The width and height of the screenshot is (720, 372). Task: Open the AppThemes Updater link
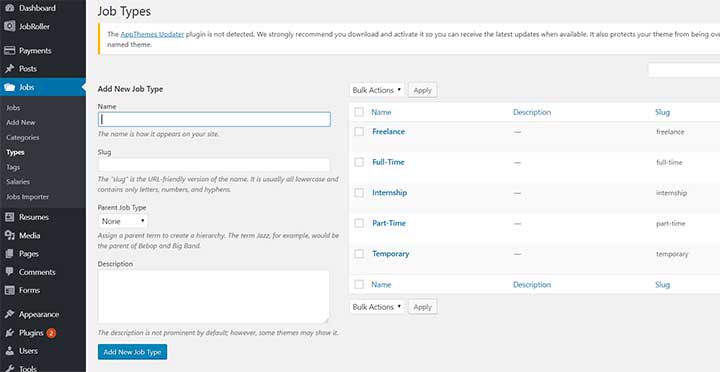tap(152, 34)
